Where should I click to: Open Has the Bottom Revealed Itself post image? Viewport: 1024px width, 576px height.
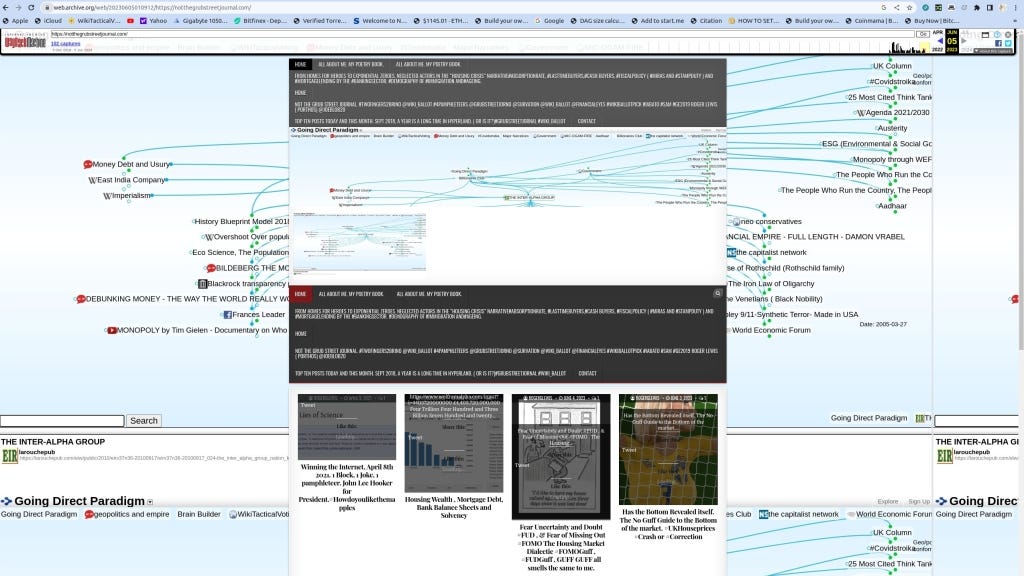(x=668, y=449)
